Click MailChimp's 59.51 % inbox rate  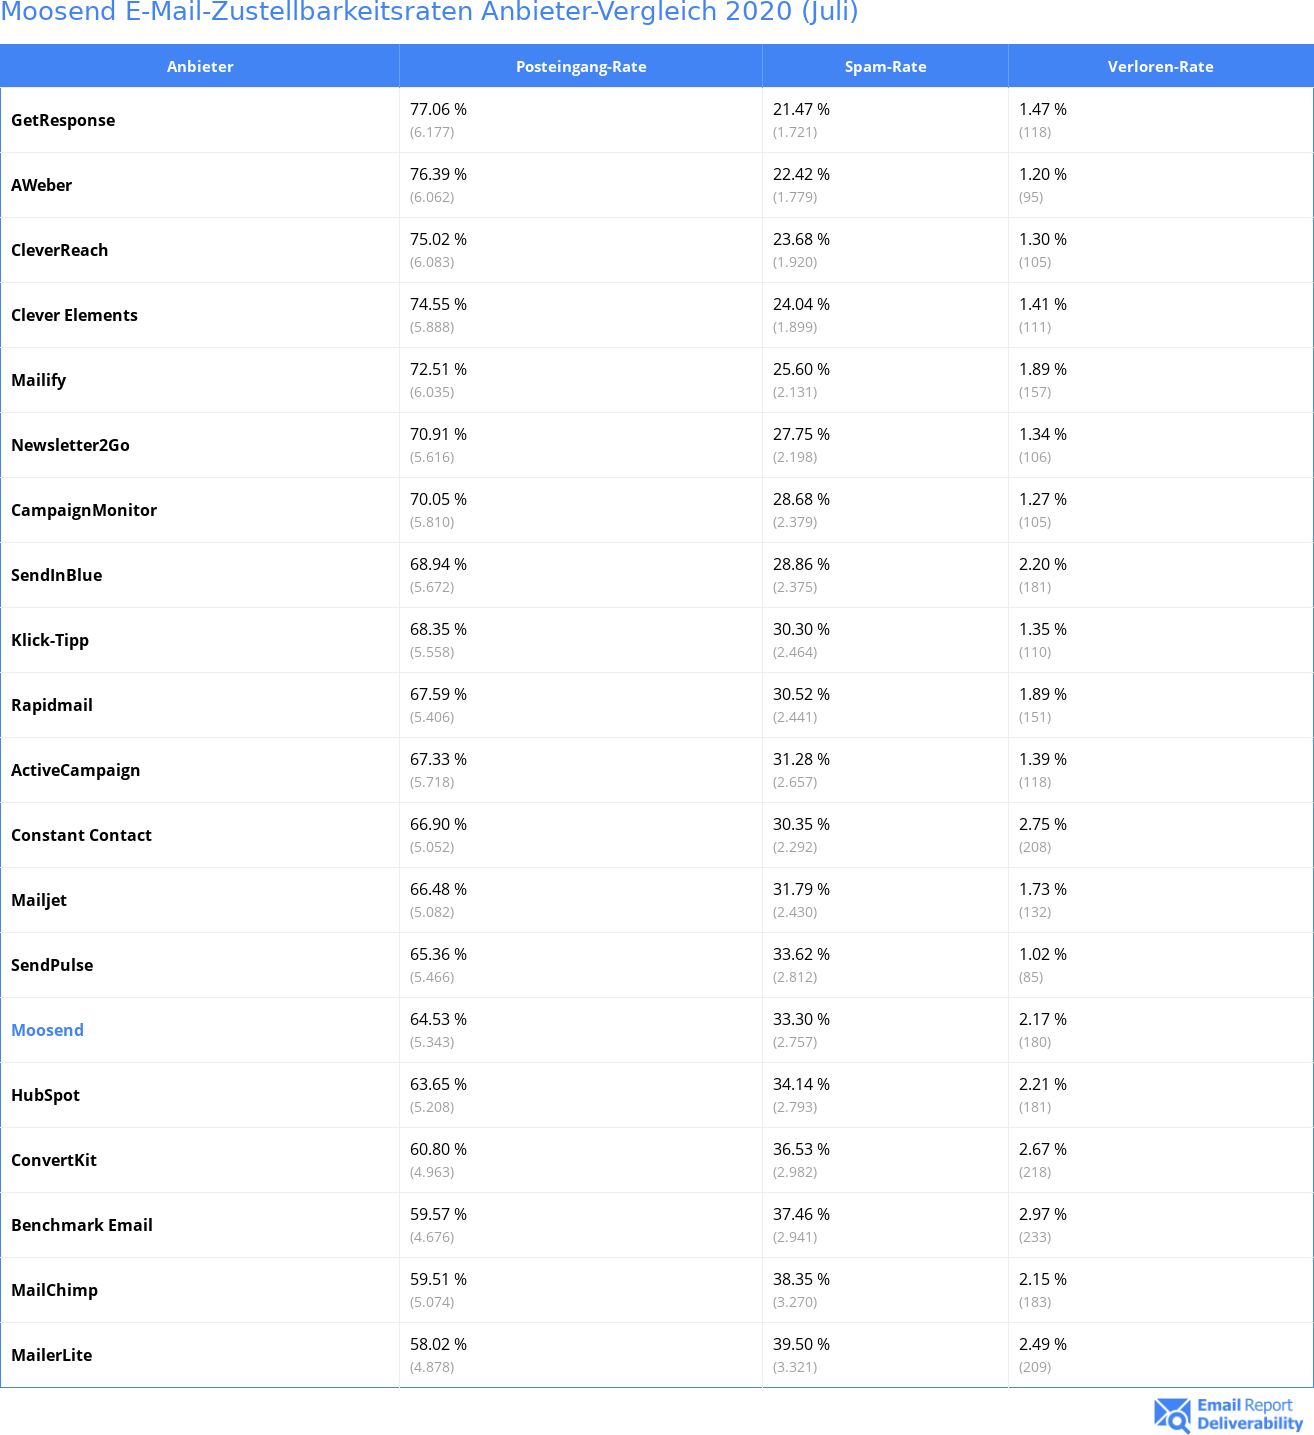[x=438, y=1279]
